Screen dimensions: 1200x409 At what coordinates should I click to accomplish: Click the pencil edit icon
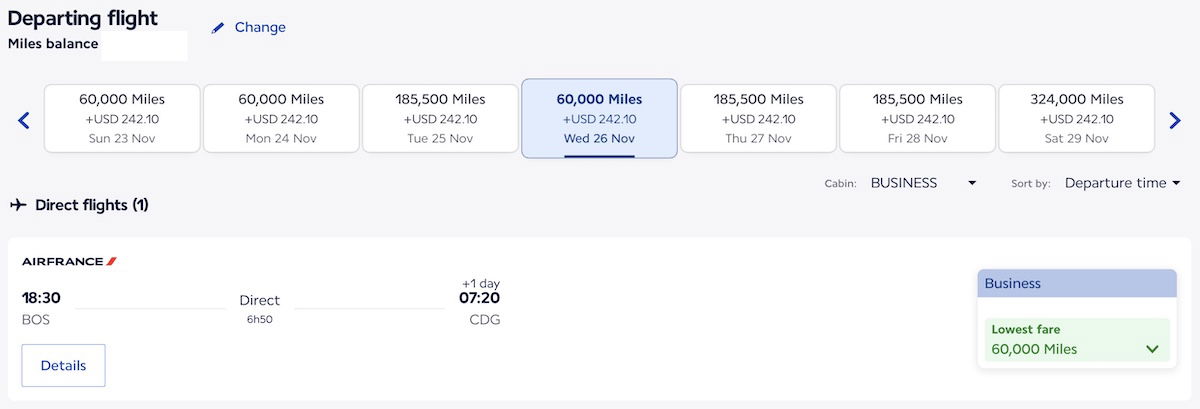point(218,28)
